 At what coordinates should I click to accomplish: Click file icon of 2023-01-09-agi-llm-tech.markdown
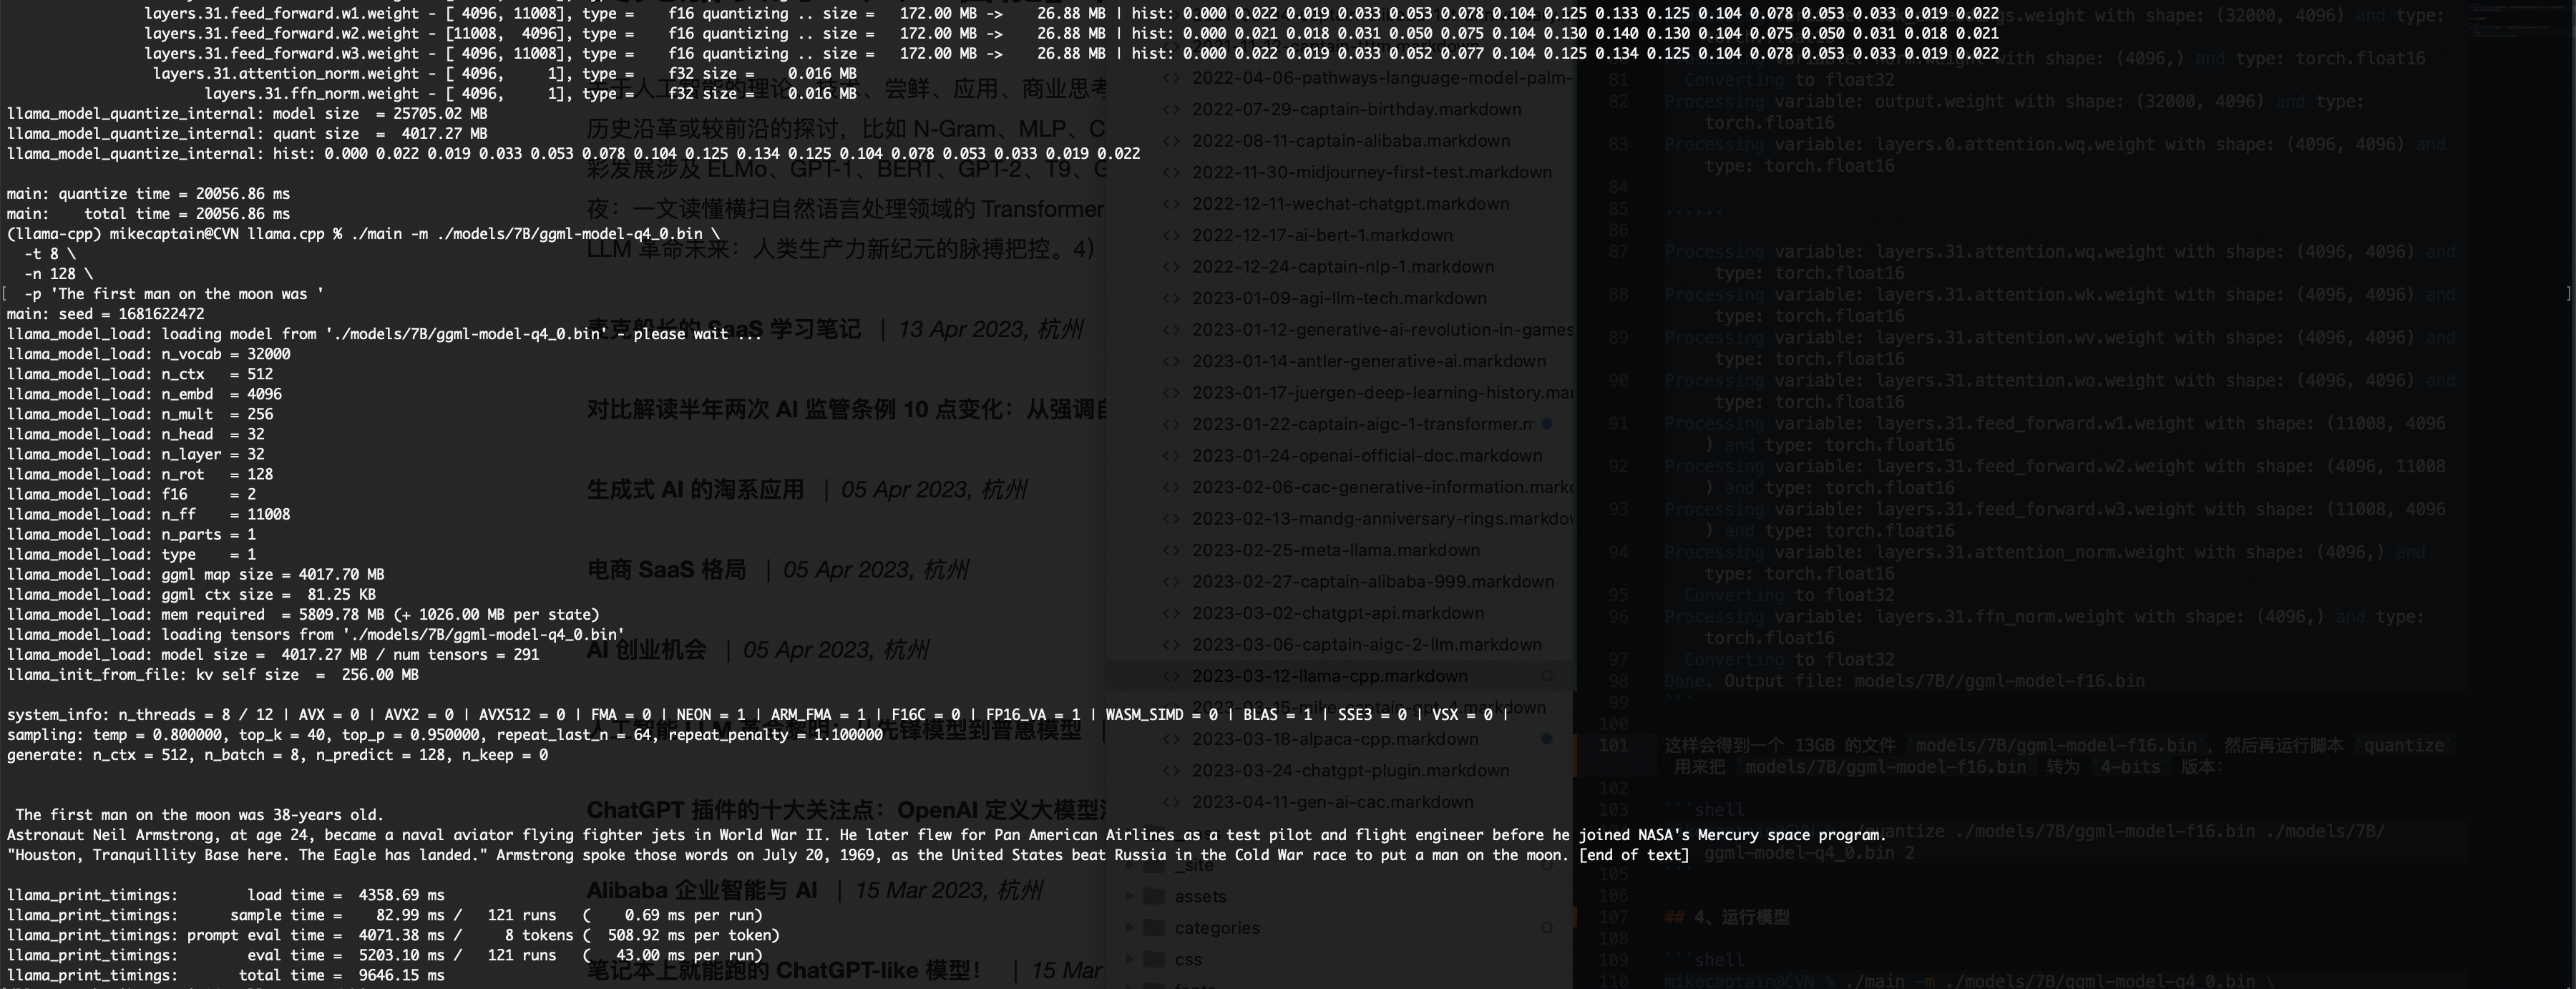click(1170, 298)
